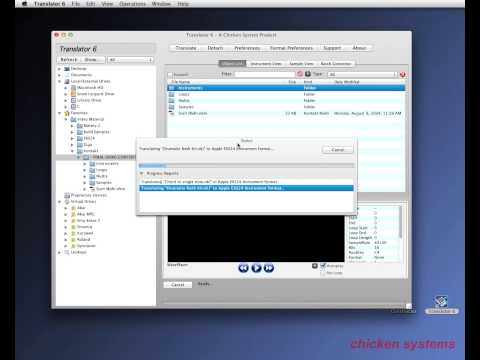Click the red round icon beside the Filter field
Screen dimensions: 480x360
click(300, 74)
